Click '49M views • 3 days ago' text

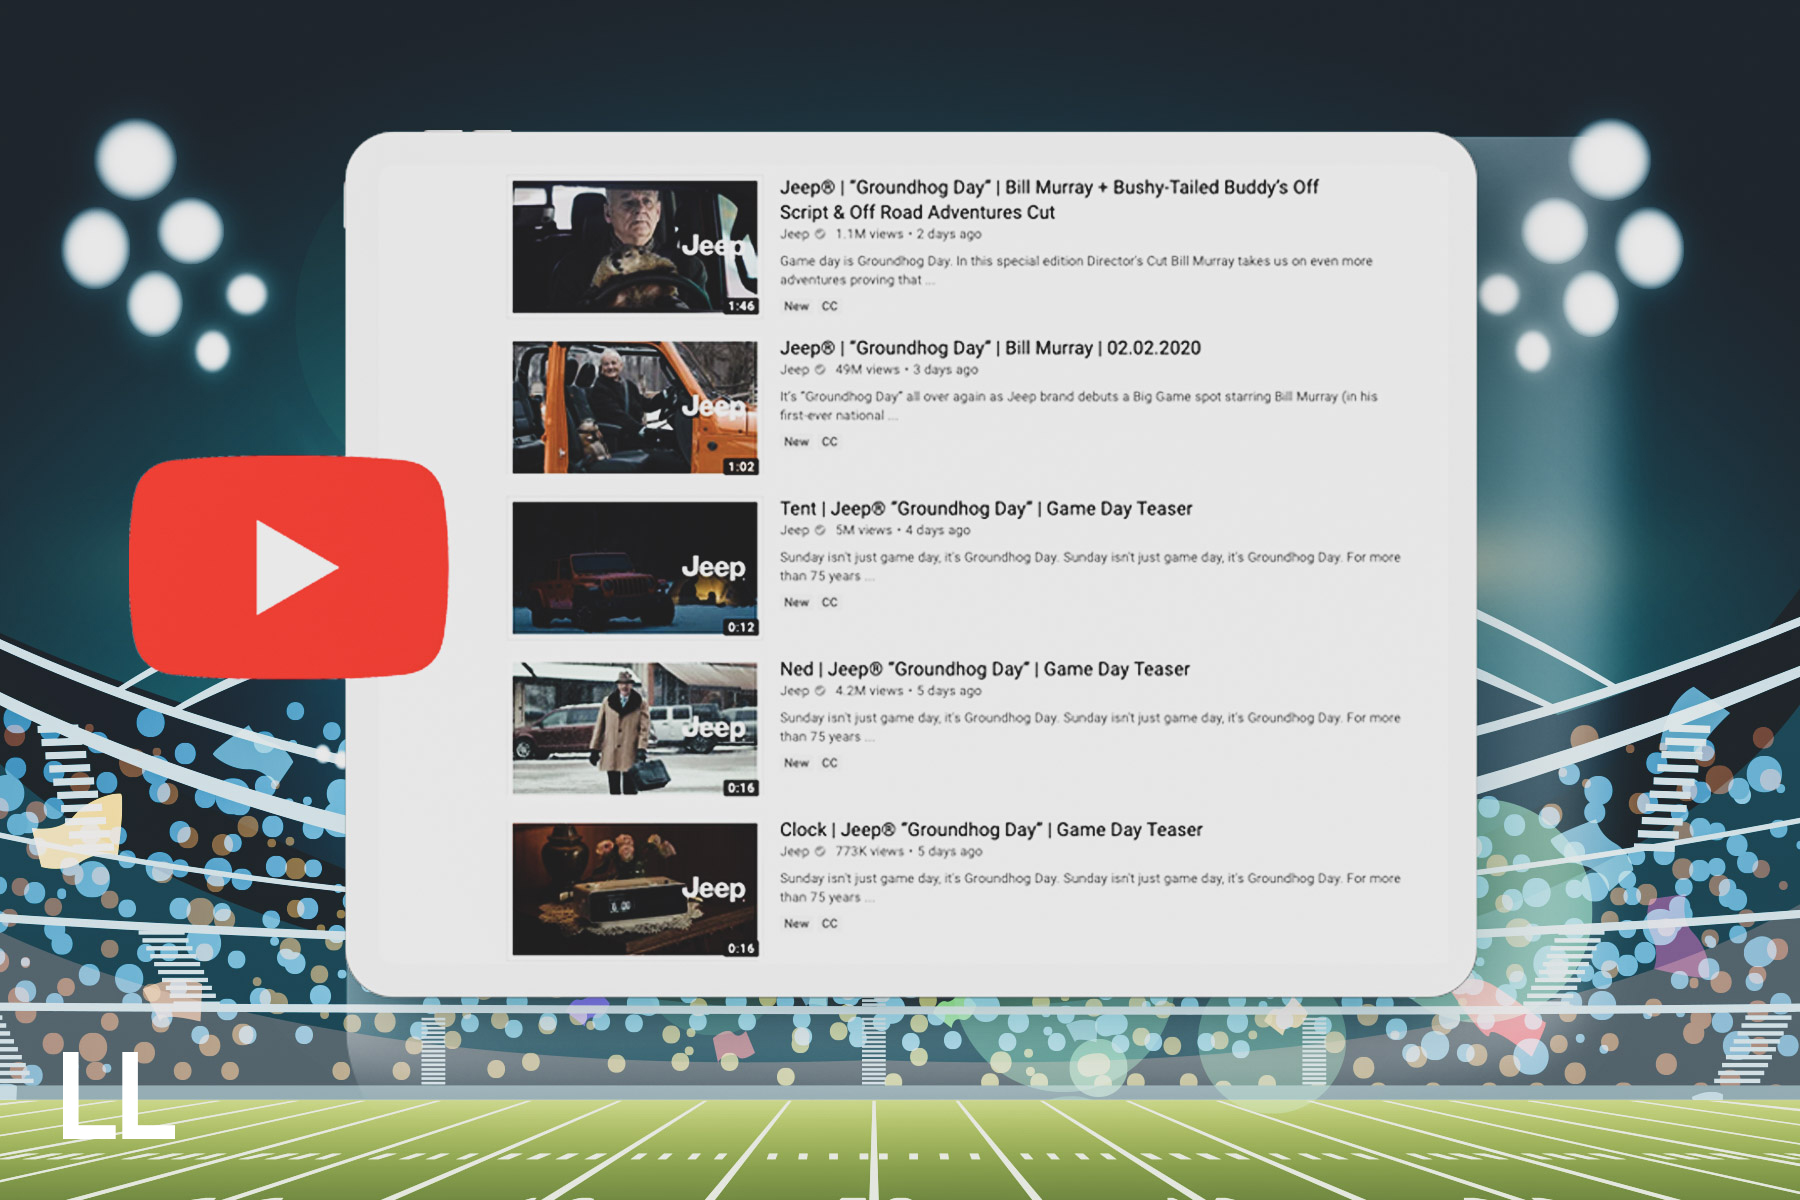907,369
